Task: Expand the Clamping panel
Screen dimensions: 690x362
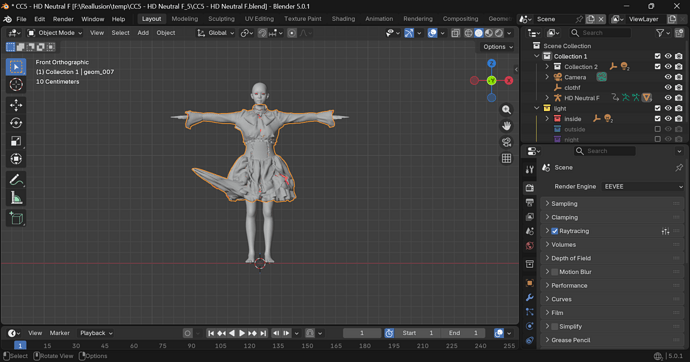Action: [611, 217]
